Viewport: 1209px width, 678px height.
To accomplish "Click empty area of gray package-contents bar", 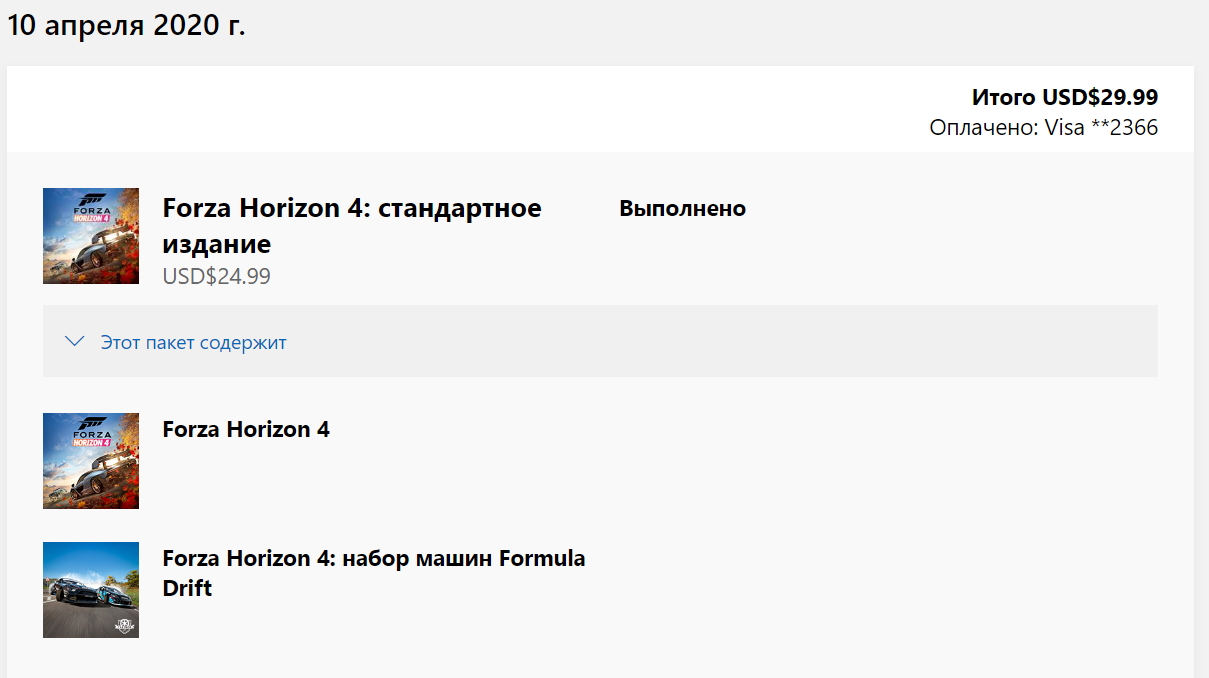I will (x=700, y=342).
